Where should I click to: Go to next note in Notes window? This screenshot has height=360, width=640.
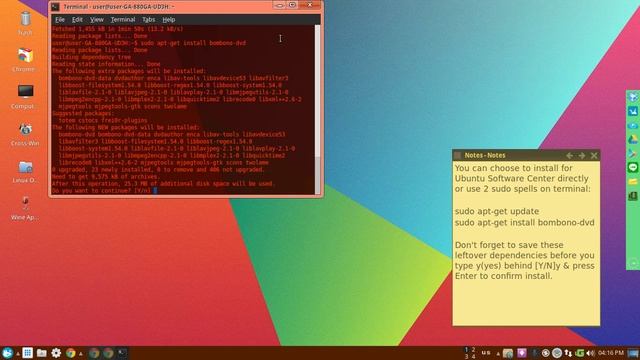coord(582,156)
